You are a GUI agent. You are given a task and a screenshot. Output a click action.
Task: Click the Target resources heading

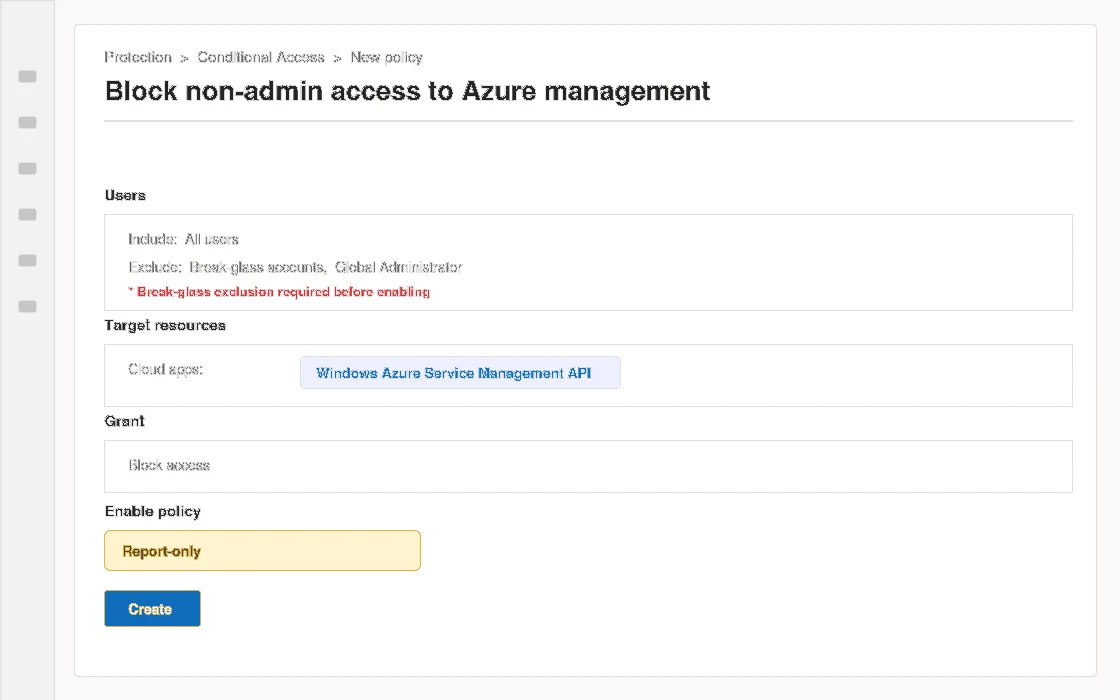click(x=165, y=325)
